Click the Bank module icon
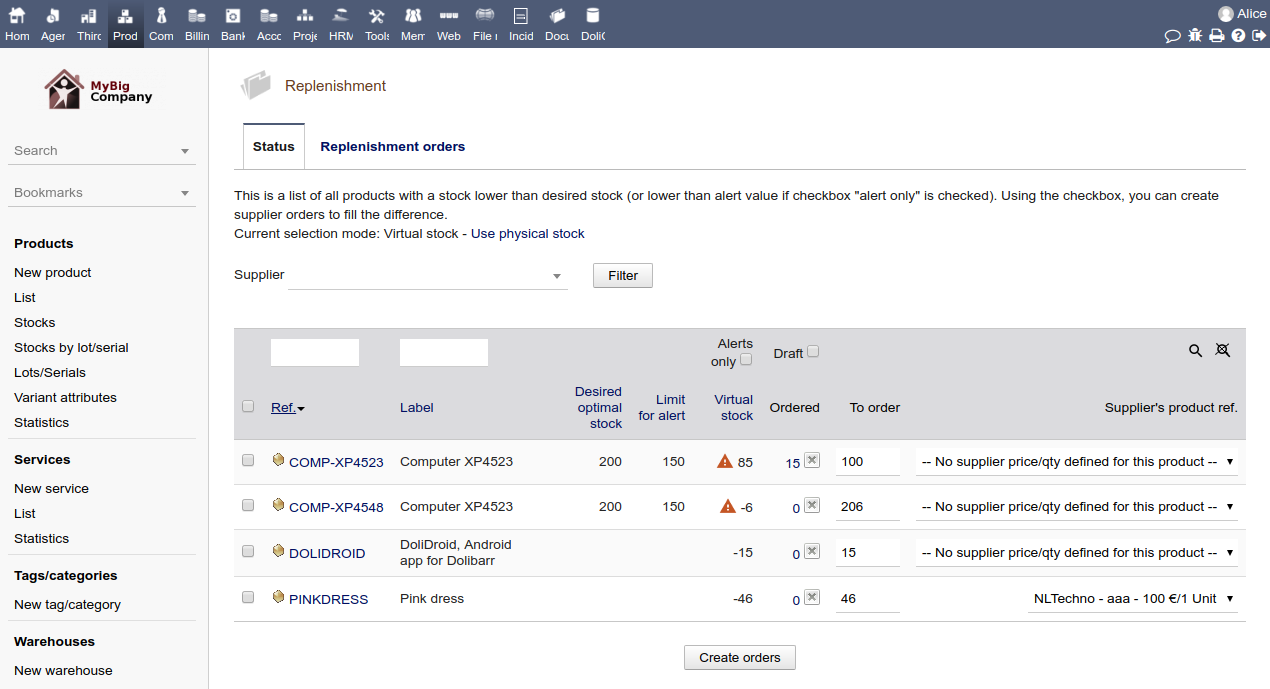This screenshot has height=689, width=1270. pos(233,24)
